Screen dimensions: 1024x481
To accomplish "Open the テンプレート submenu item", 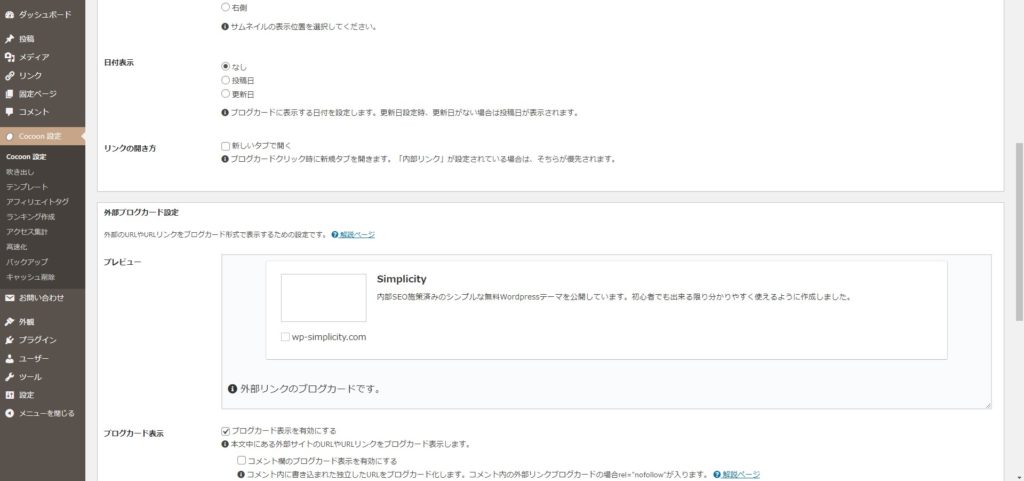I will (x=27, y=187).
